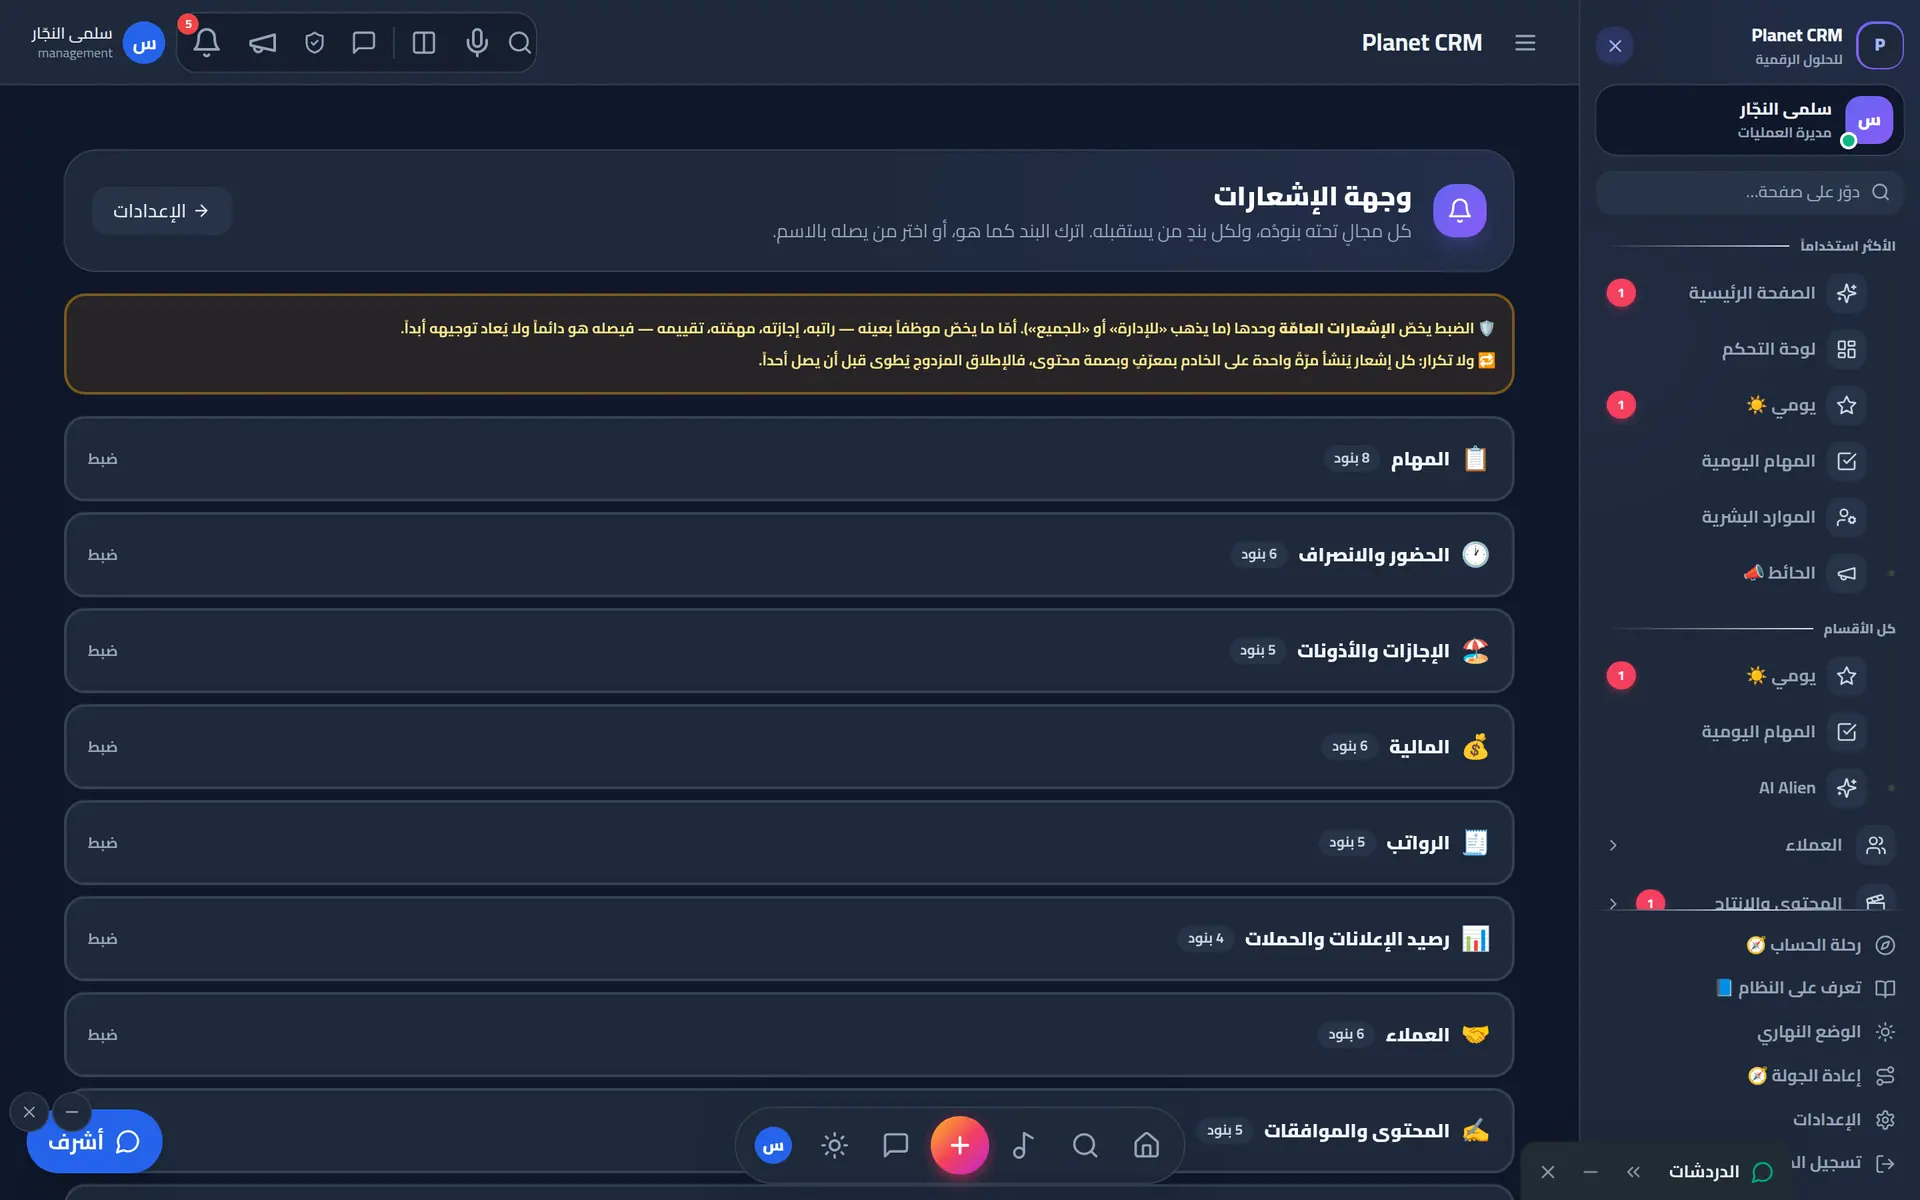The width and height of the screenshot is (1920, 1200).
Task: Click the user avatar in bottom dock
Action: (773, 1145)
